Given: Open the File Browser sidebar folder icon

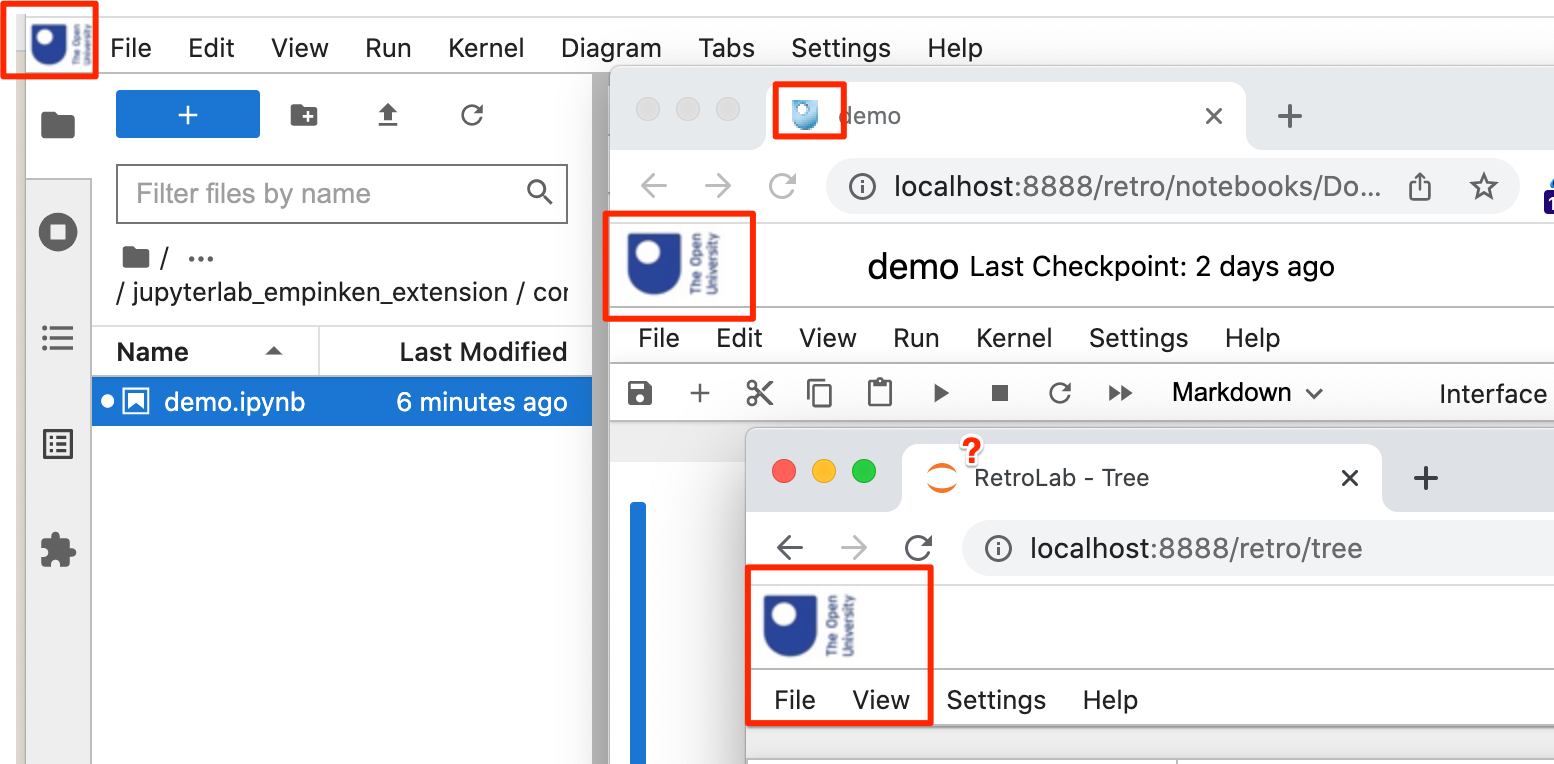Looking at the screenshot, I should tap(58, 125).
